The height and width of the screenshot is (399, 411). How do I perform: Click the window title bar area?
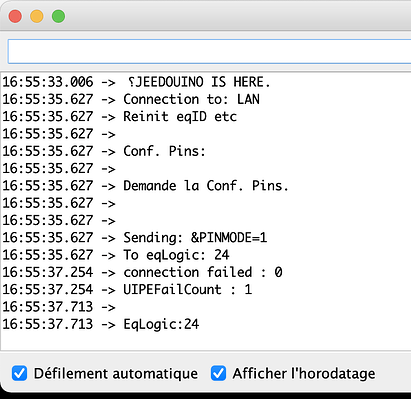tap(233, 16)
